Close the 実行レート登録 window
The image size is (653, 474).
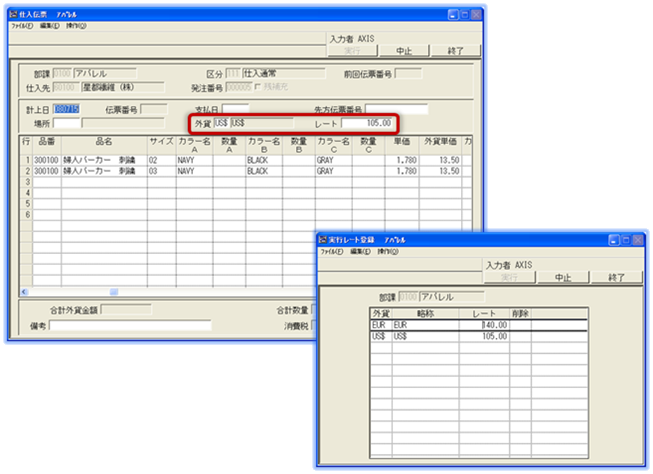[x=636, y=241]
